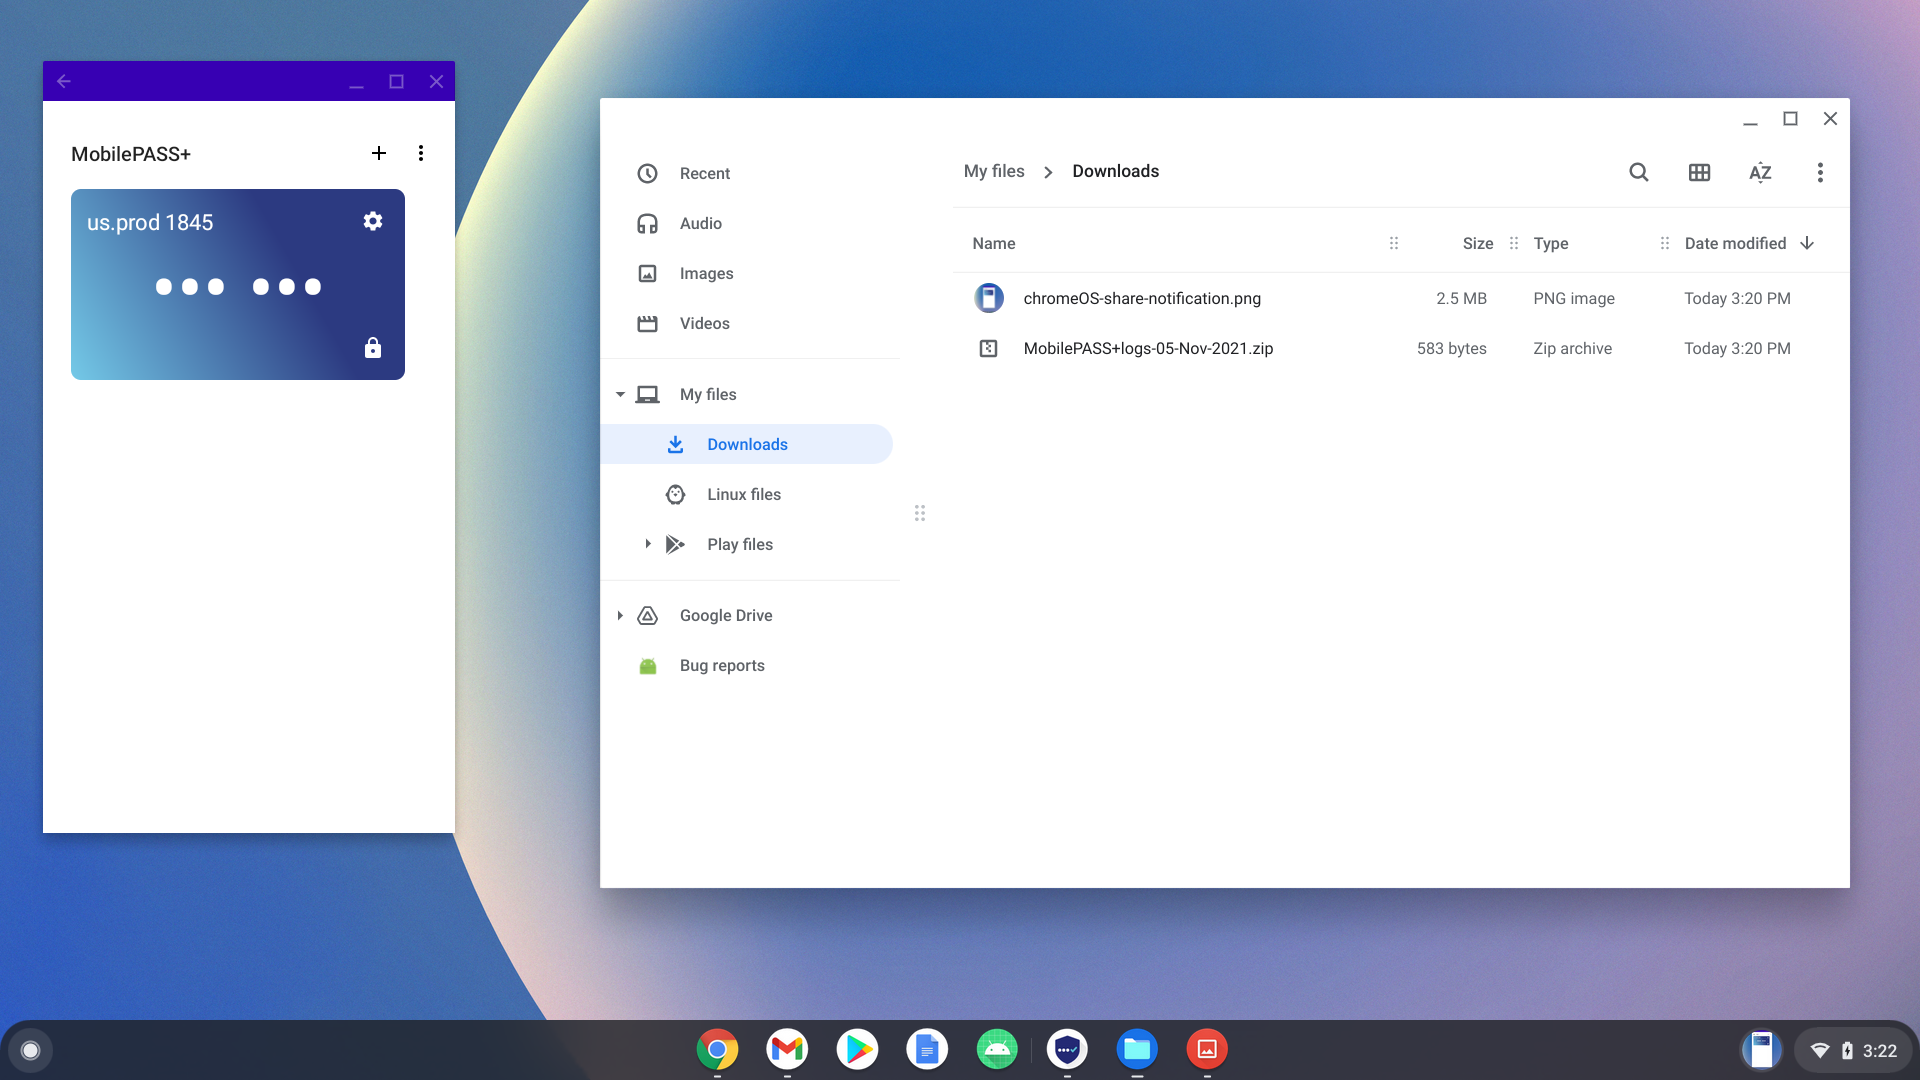Collapse the My files tree
Viewport: 1920px width, 1080px height.
tap(620, 394)
